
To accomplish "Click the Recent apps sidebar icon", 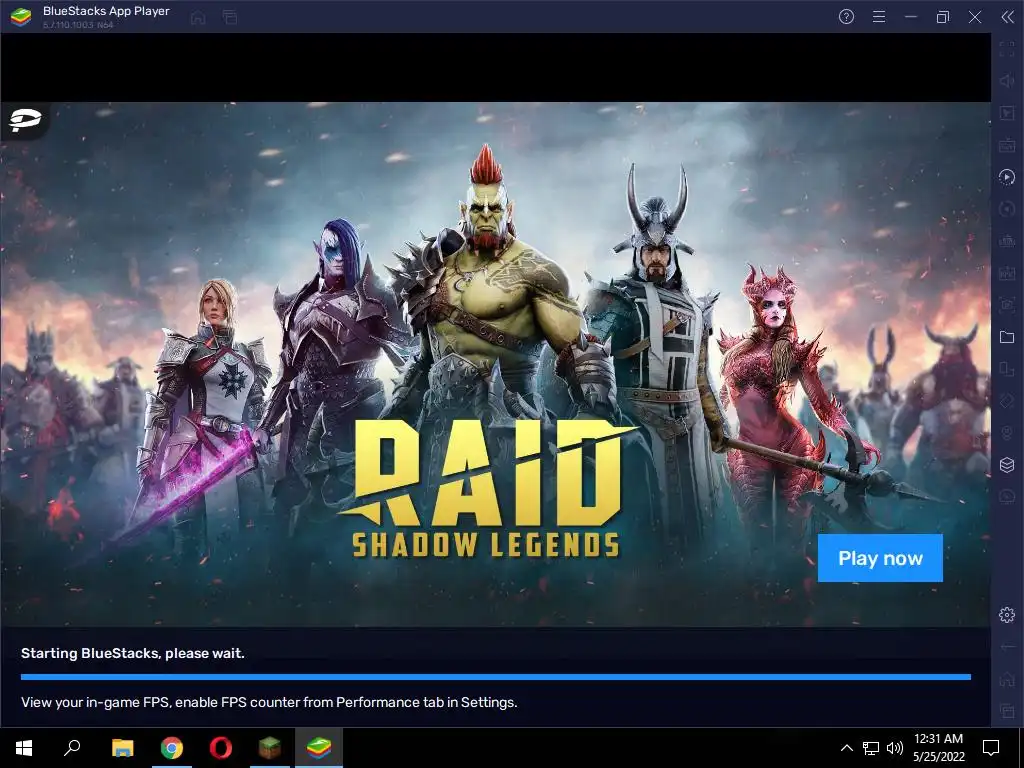I will coord(1007,710).
